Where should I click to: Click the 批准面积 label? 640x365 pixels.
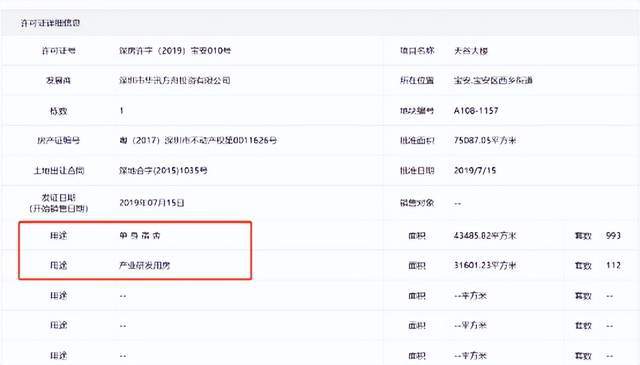[417, 140]
